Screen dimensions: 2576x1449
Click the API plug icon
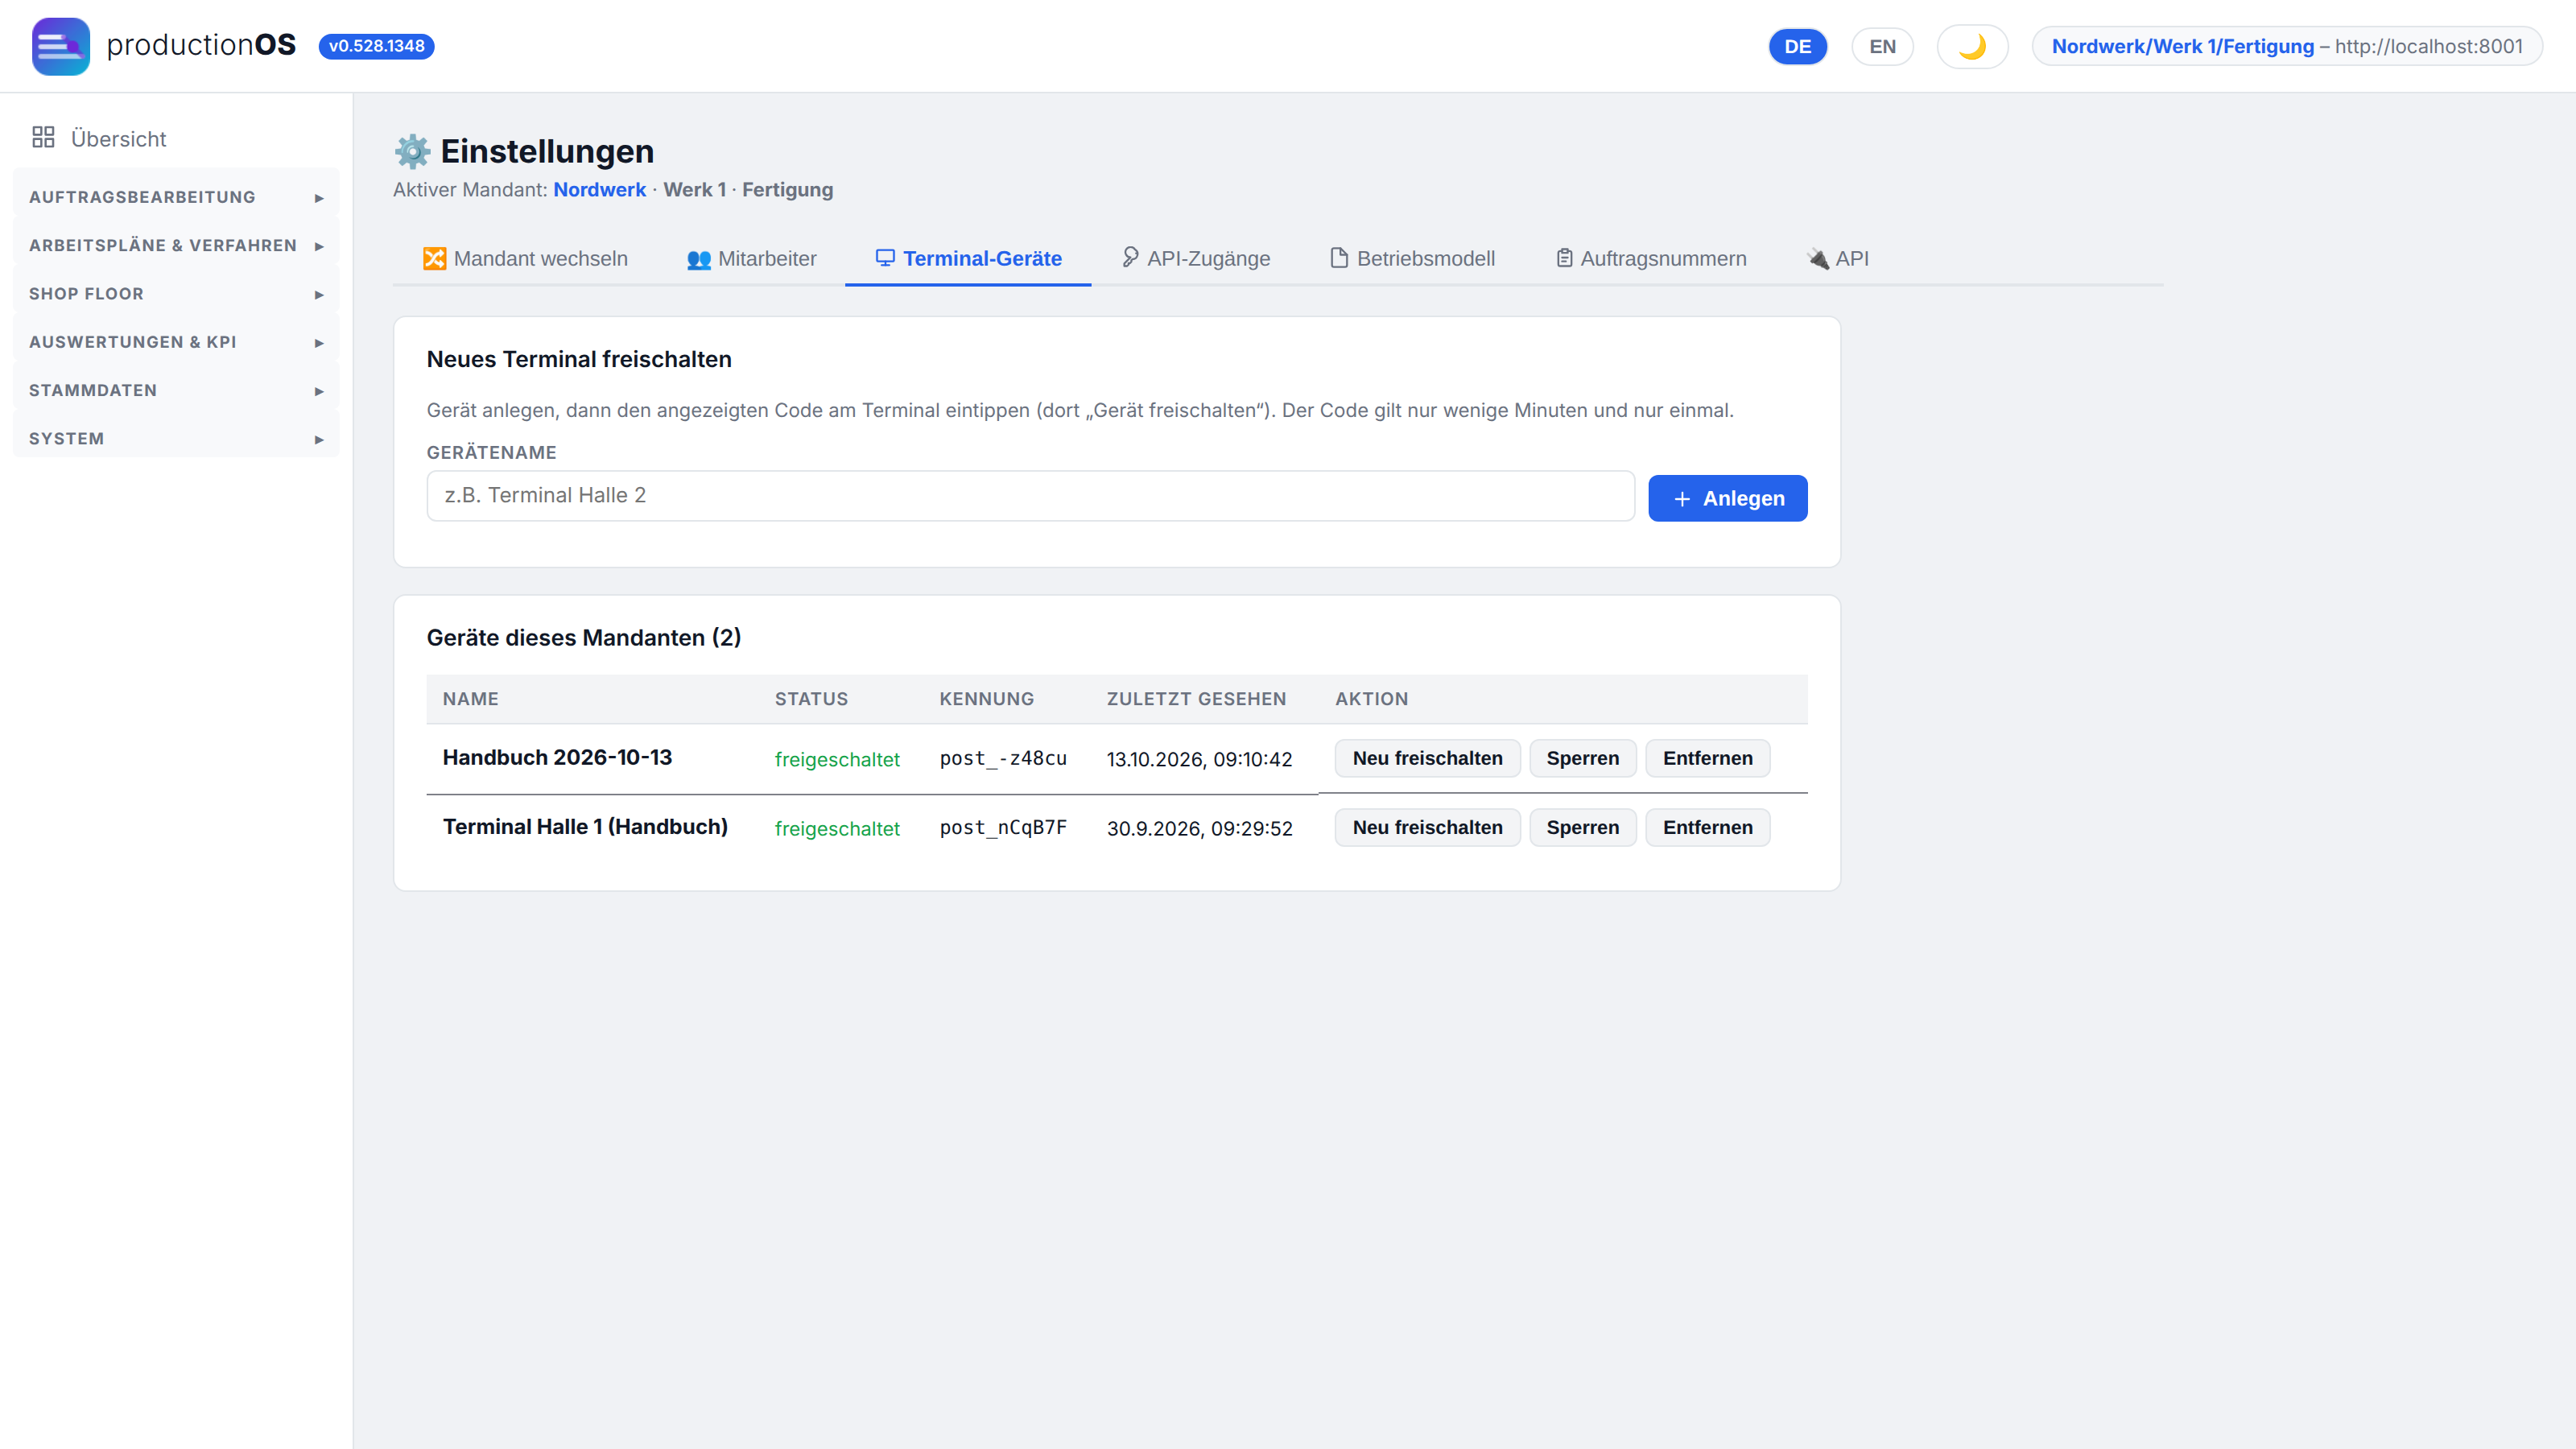pos(1818,259)
